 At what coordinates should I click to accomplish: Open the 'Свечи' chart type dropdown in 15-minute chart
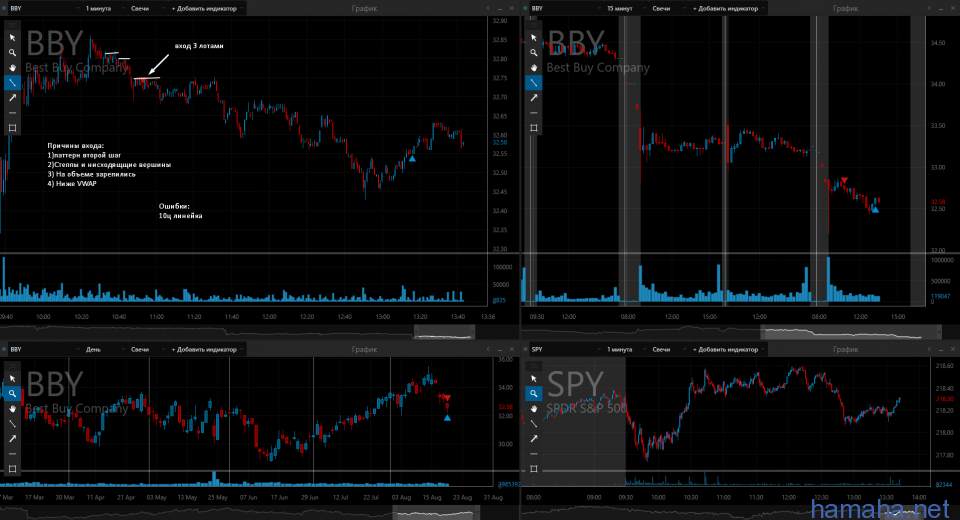tap(668, 9)
